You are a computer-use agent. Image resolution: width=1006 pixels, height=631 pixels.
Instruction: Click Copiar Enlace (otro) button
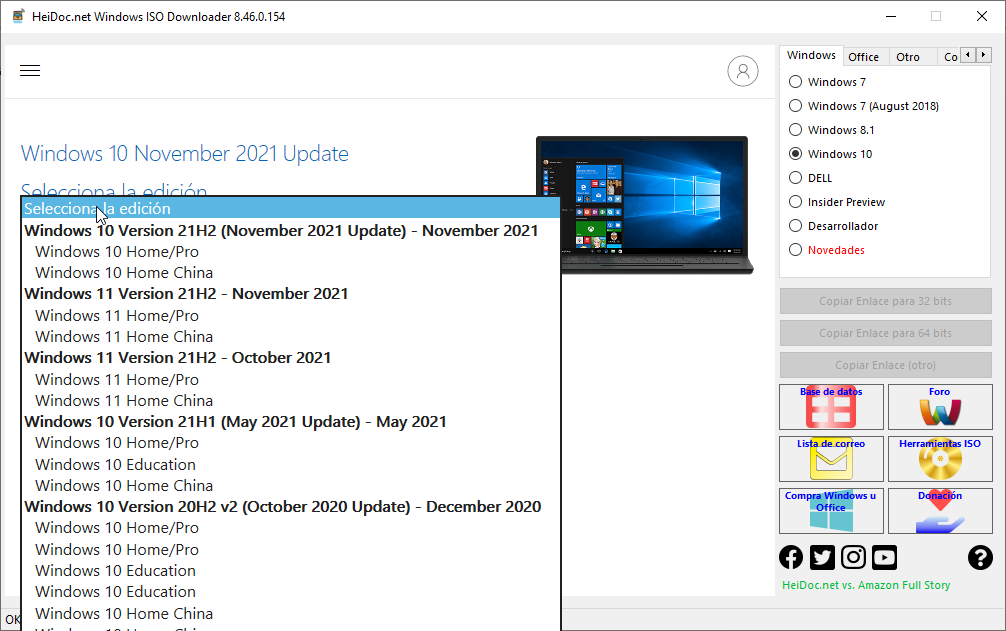point(885,365)
